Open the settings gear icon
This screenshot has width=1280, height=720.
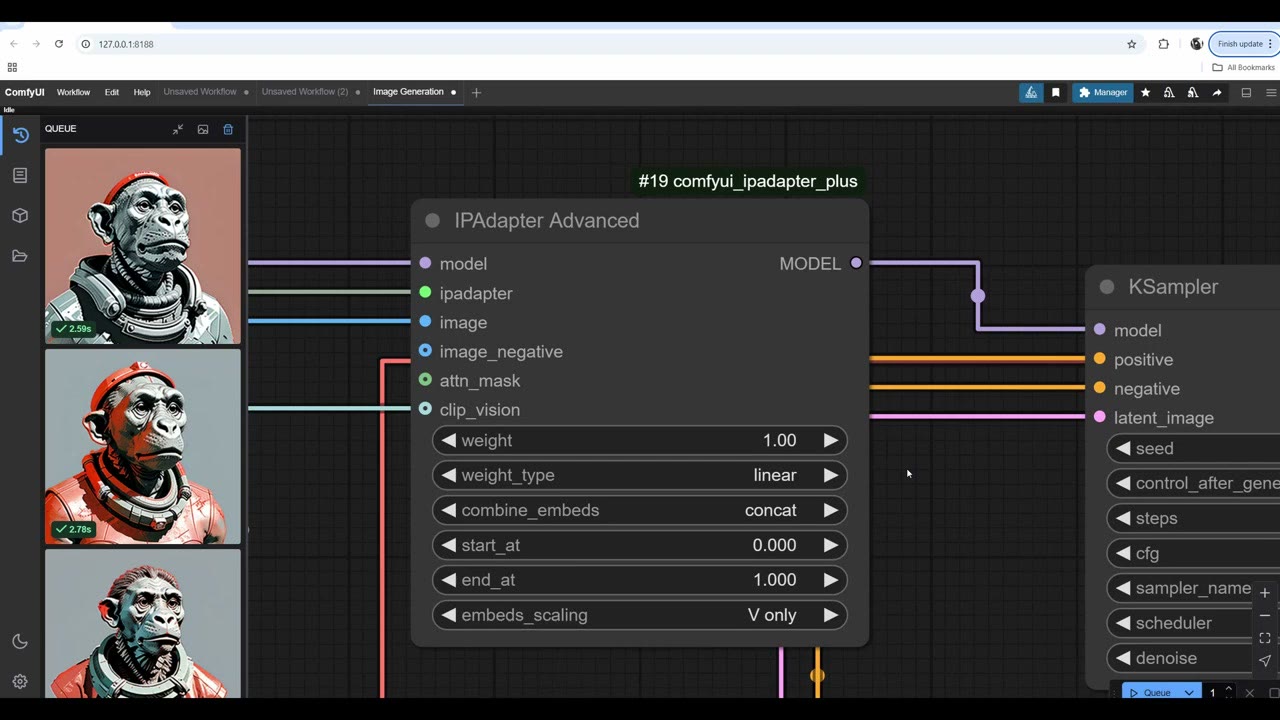(20, 682)
